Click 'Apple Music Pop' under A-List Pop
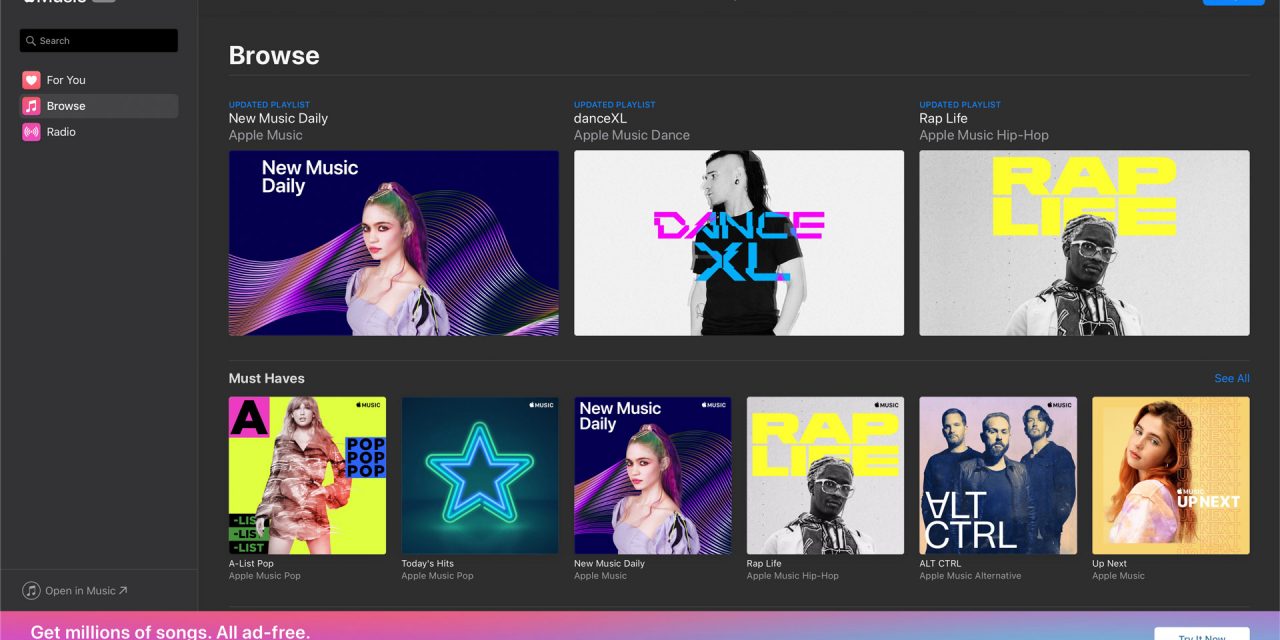This screenshot has height=640, width=1280. pyautogui.click(x=265, y=576)
